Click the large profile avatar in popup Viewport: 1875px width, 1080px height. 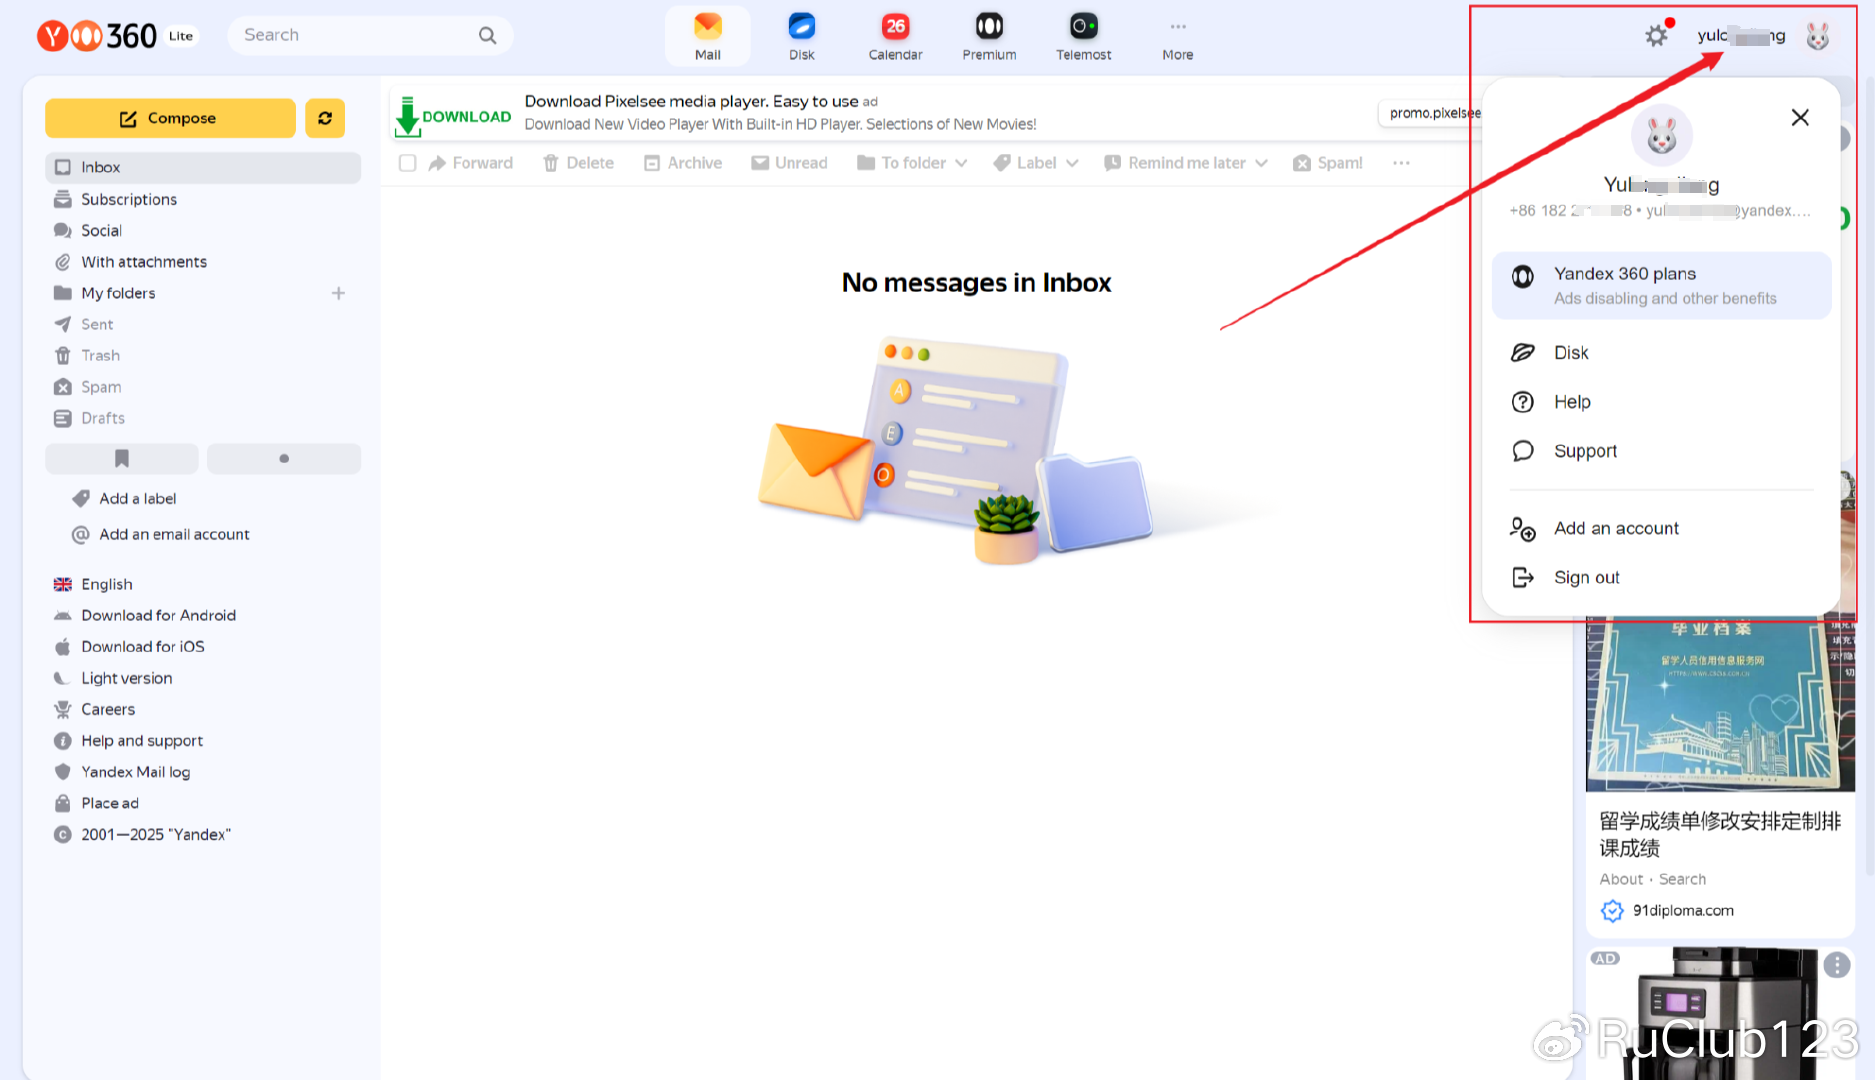click(1661, 135)
